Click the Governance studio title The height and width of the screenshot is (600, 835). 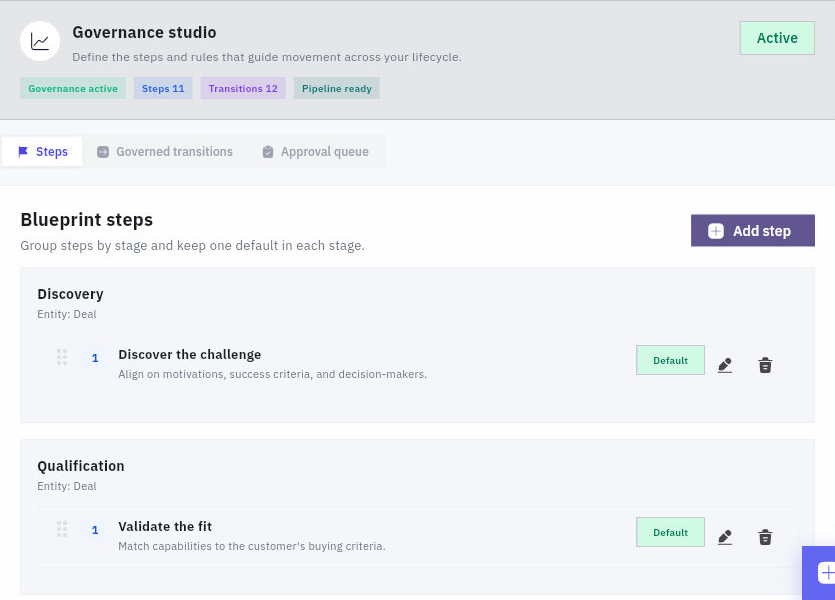[x=144, y=32]
